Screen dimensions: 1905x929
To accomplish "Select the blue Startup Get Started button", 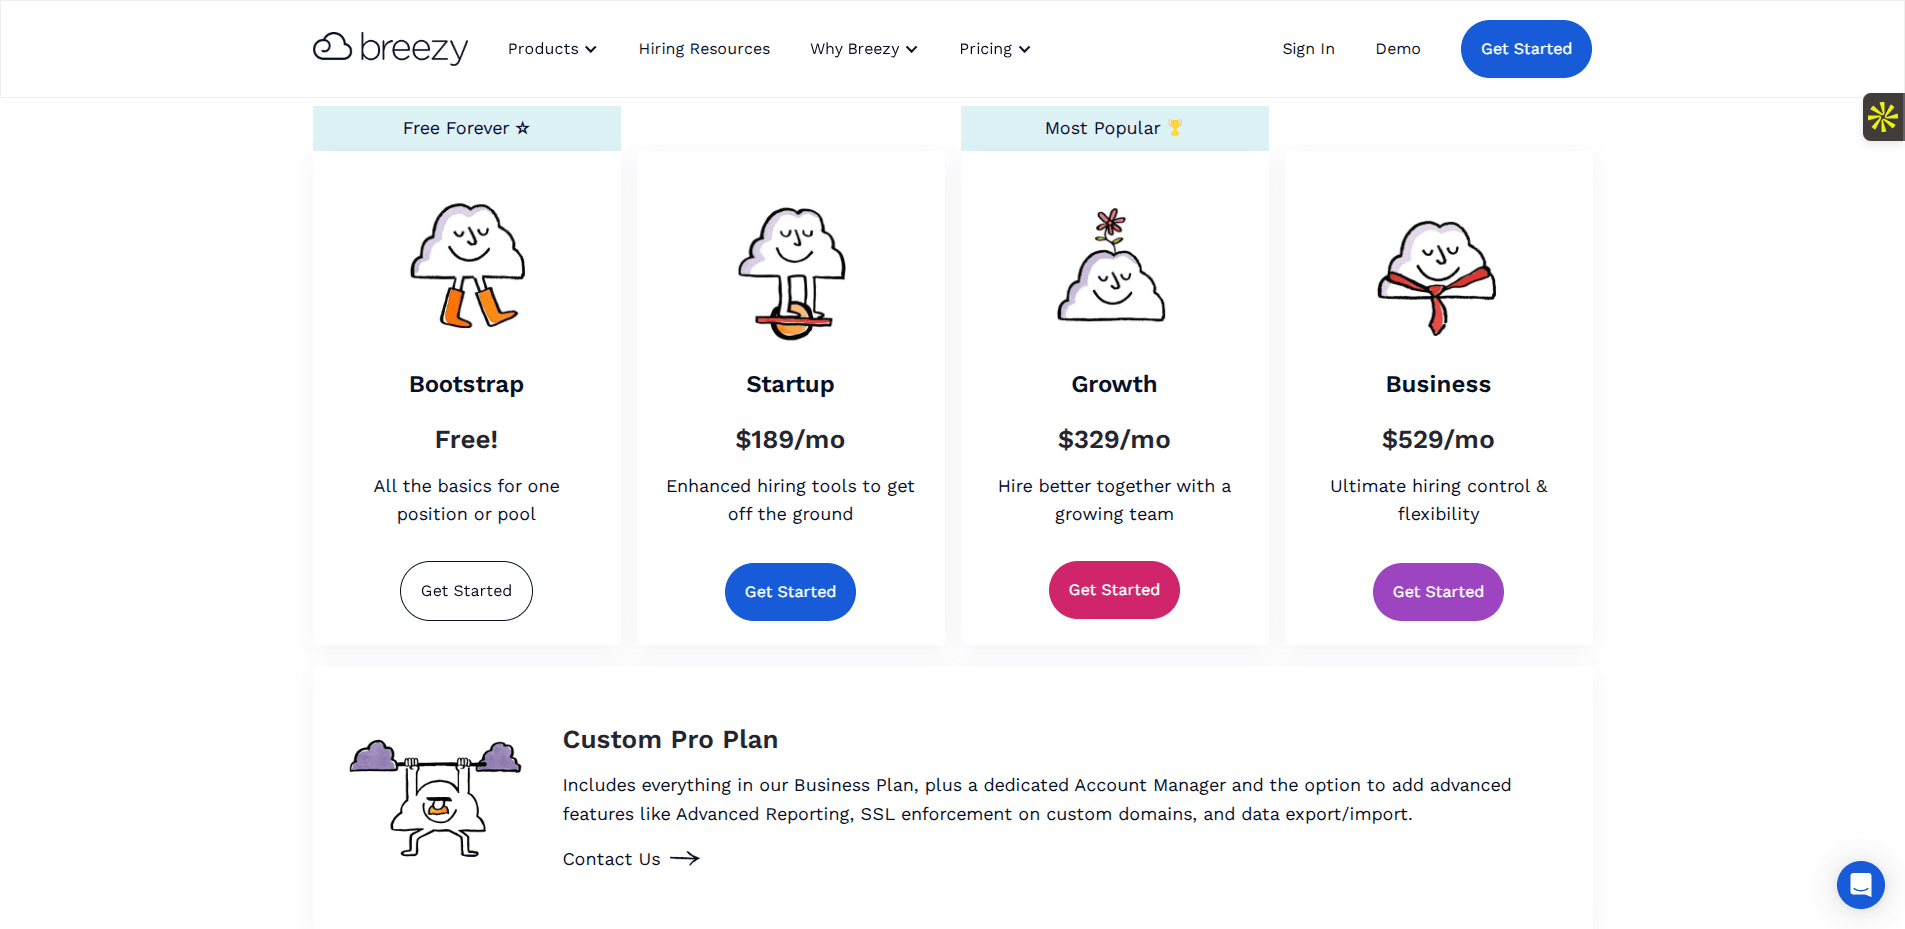I will (x=790, y=592).
